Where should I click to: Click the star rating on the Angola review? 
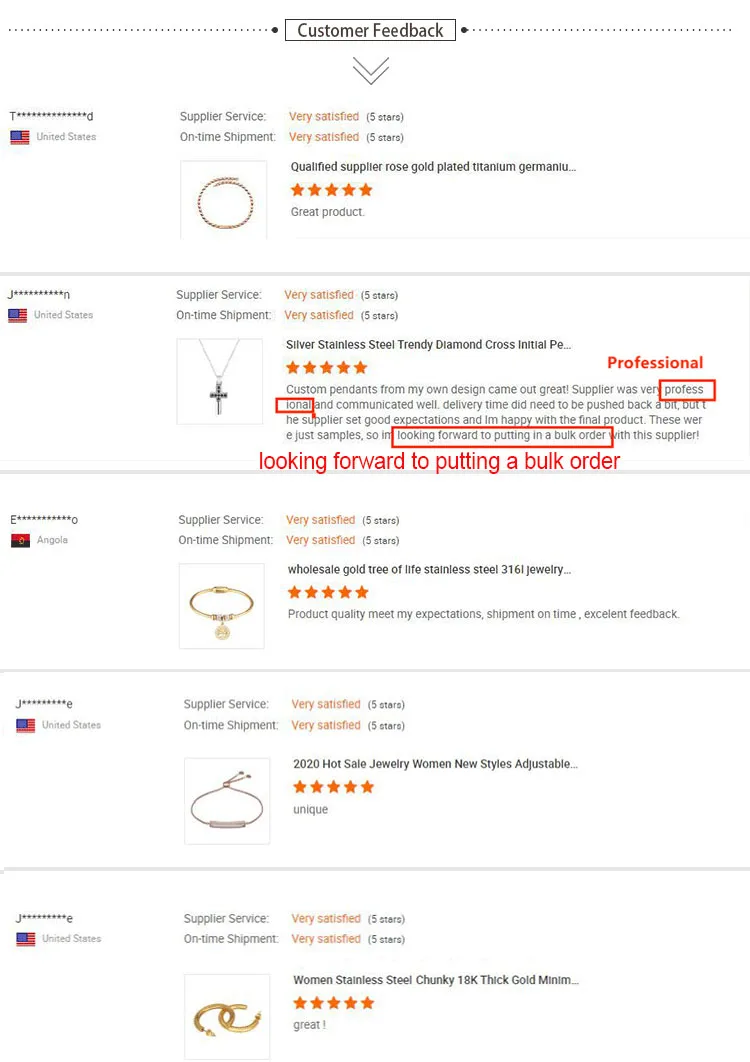tap(329, 592)
